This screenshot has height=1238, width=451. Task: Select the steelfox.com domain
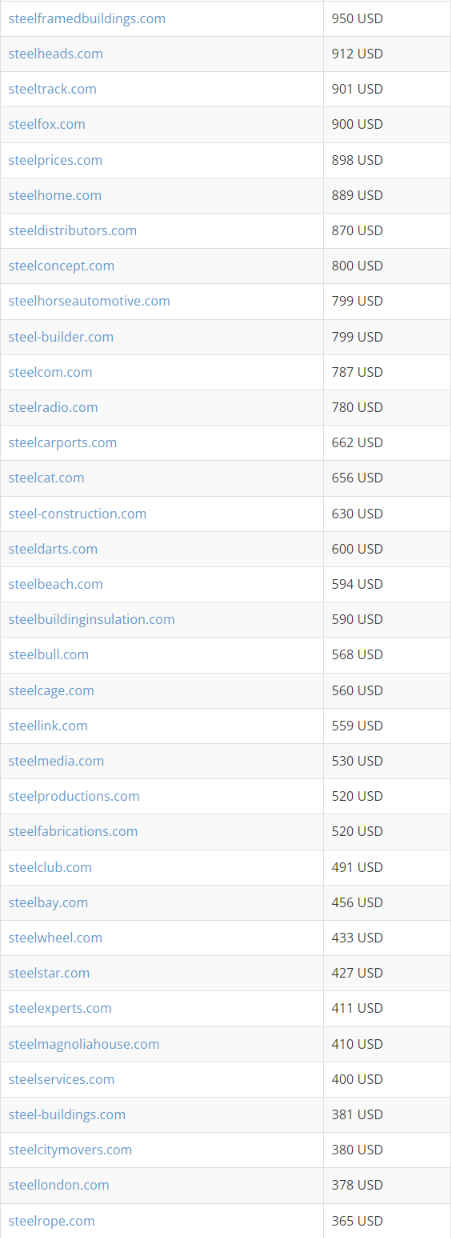pyautogui.click(x=47, y=124)
